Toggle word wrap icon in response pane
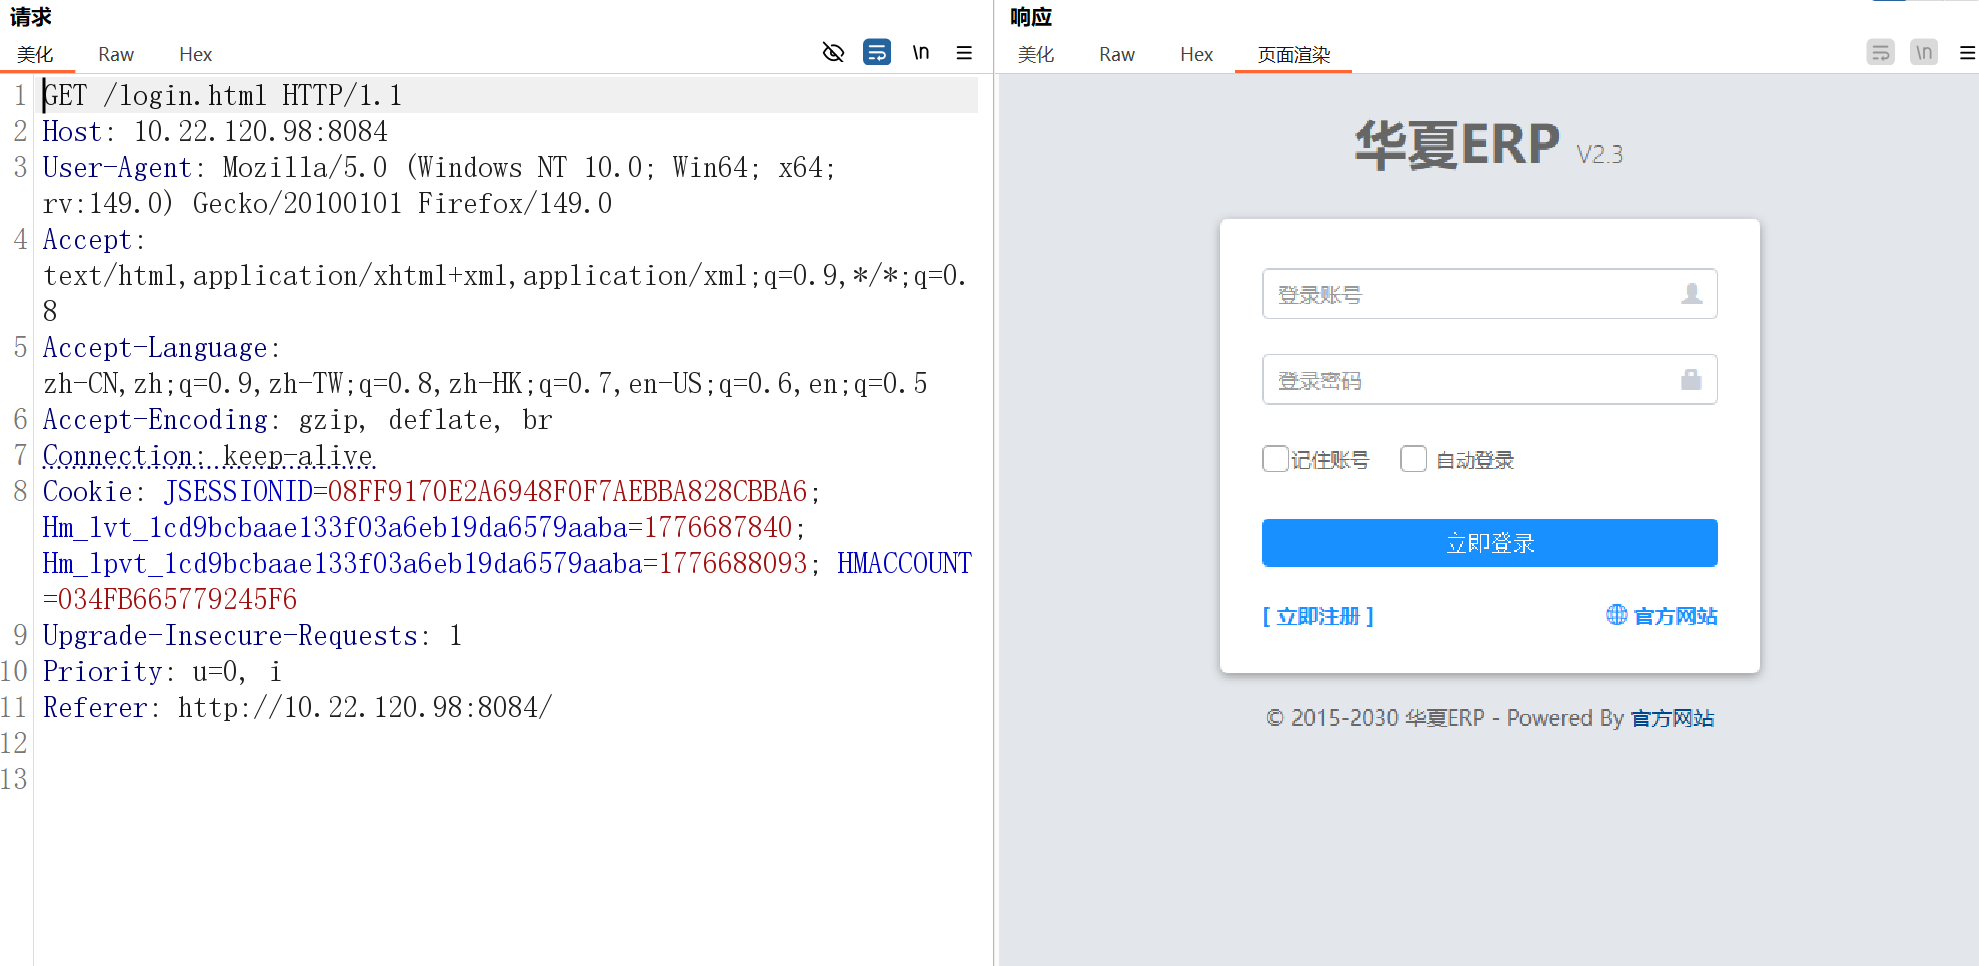Screen dimensions: 1979x966 [1881, 52]
